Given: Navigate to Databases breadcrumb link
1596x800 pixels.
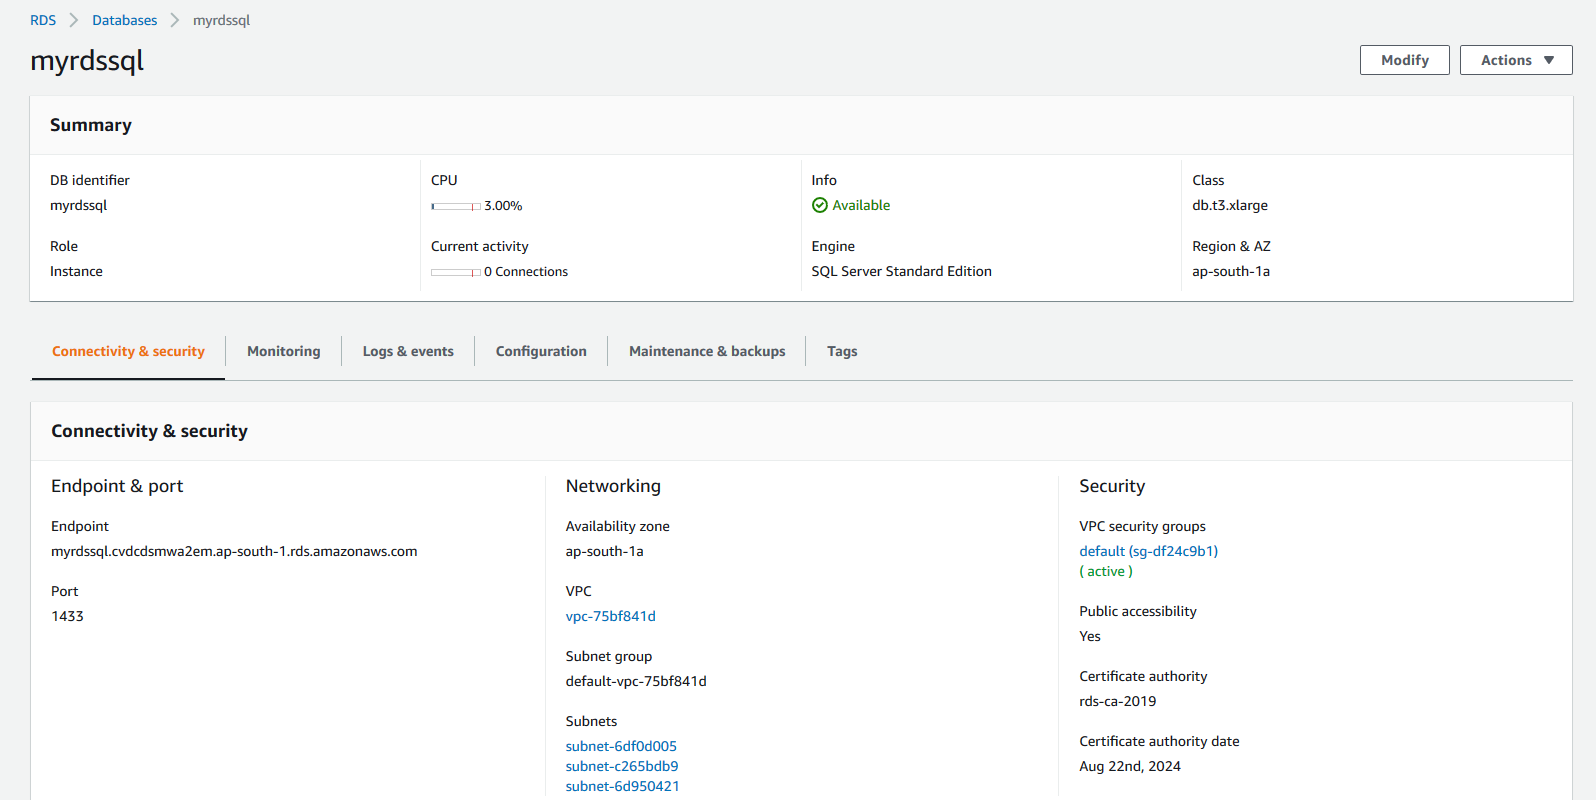Looking at the screenshot, I should [124, 20].
